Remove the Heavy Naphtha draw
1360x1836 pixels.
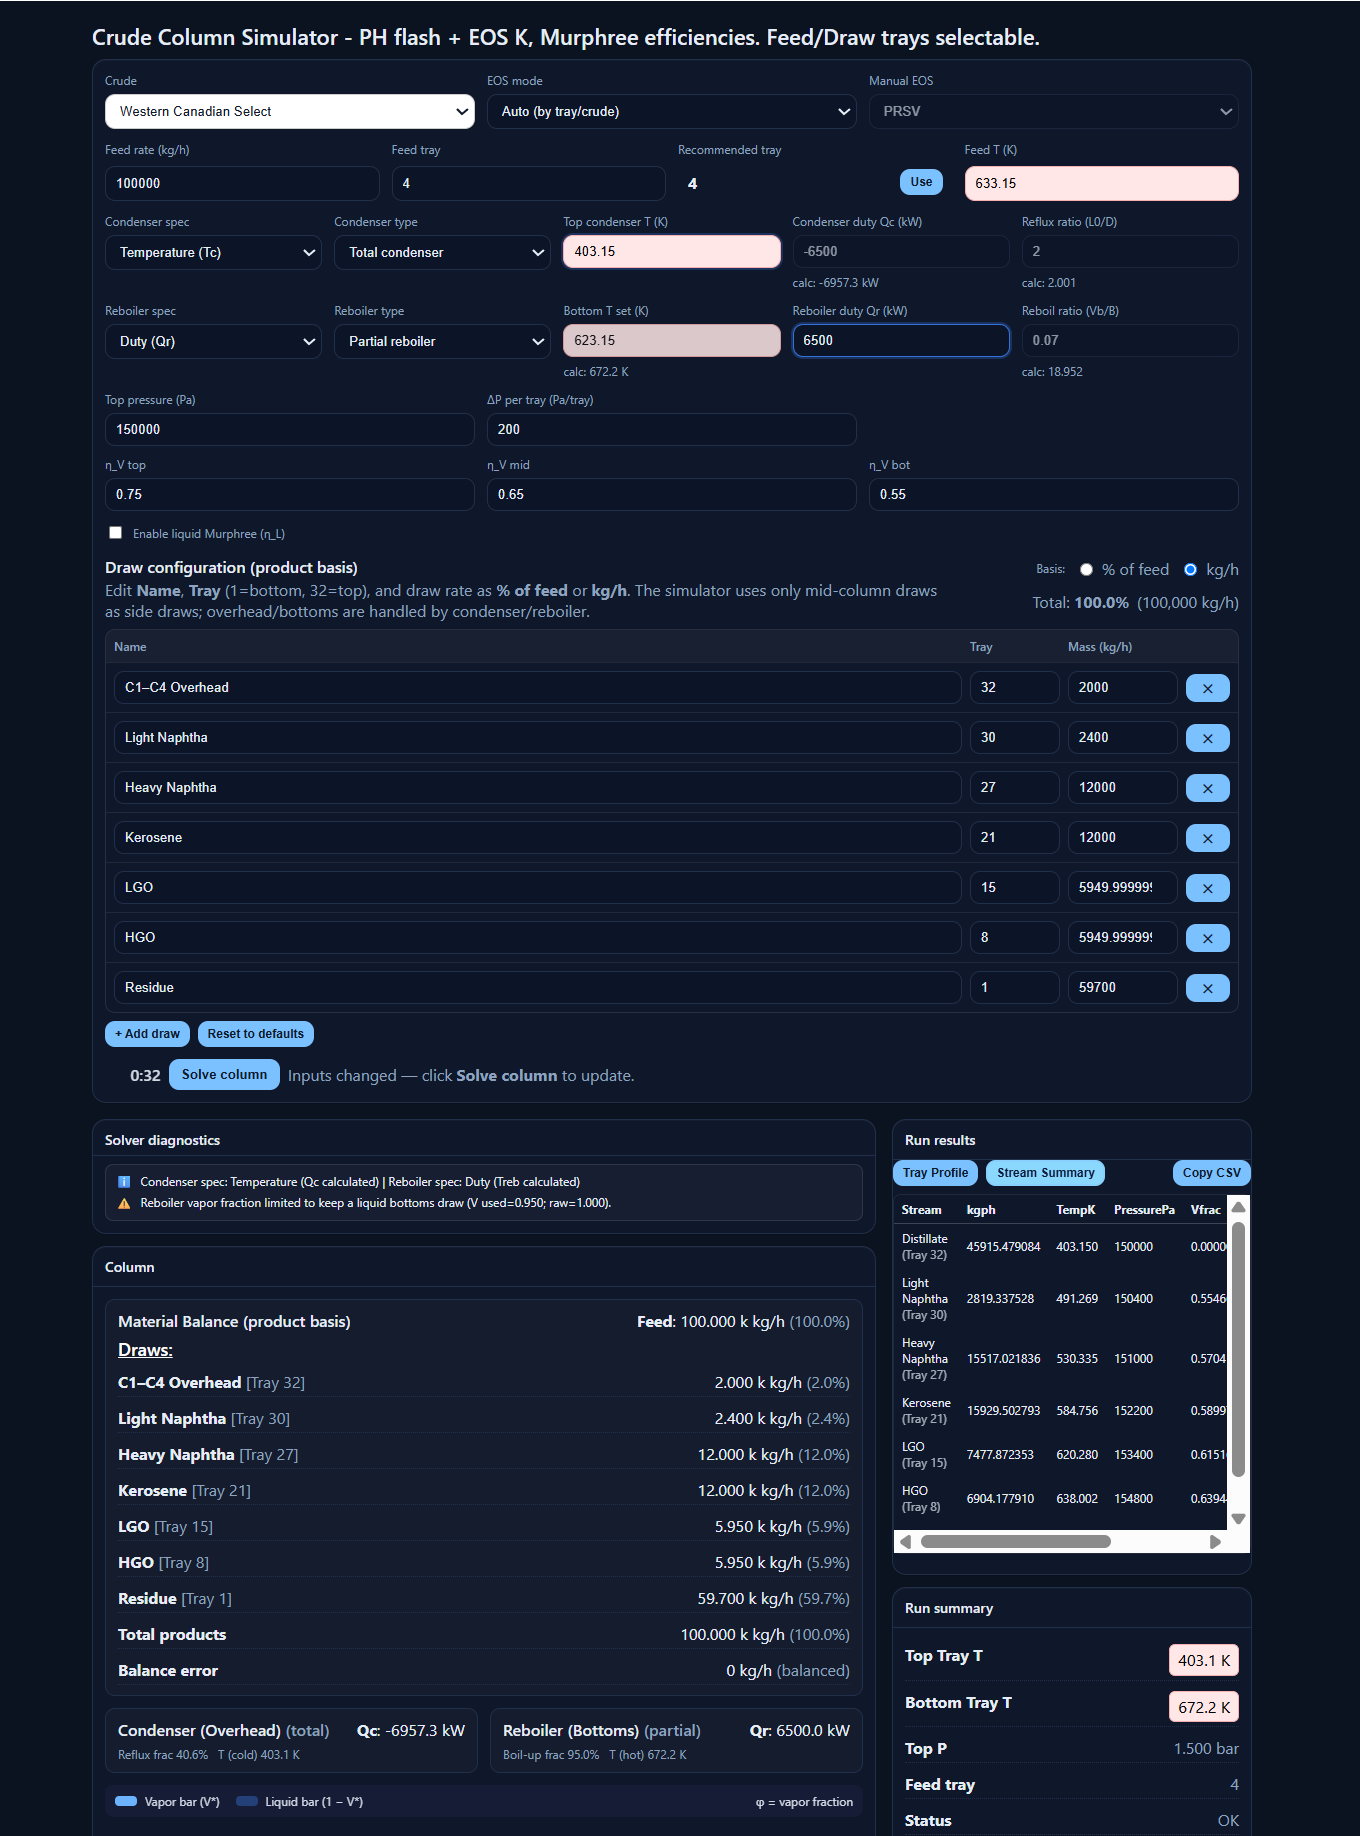1207,788
